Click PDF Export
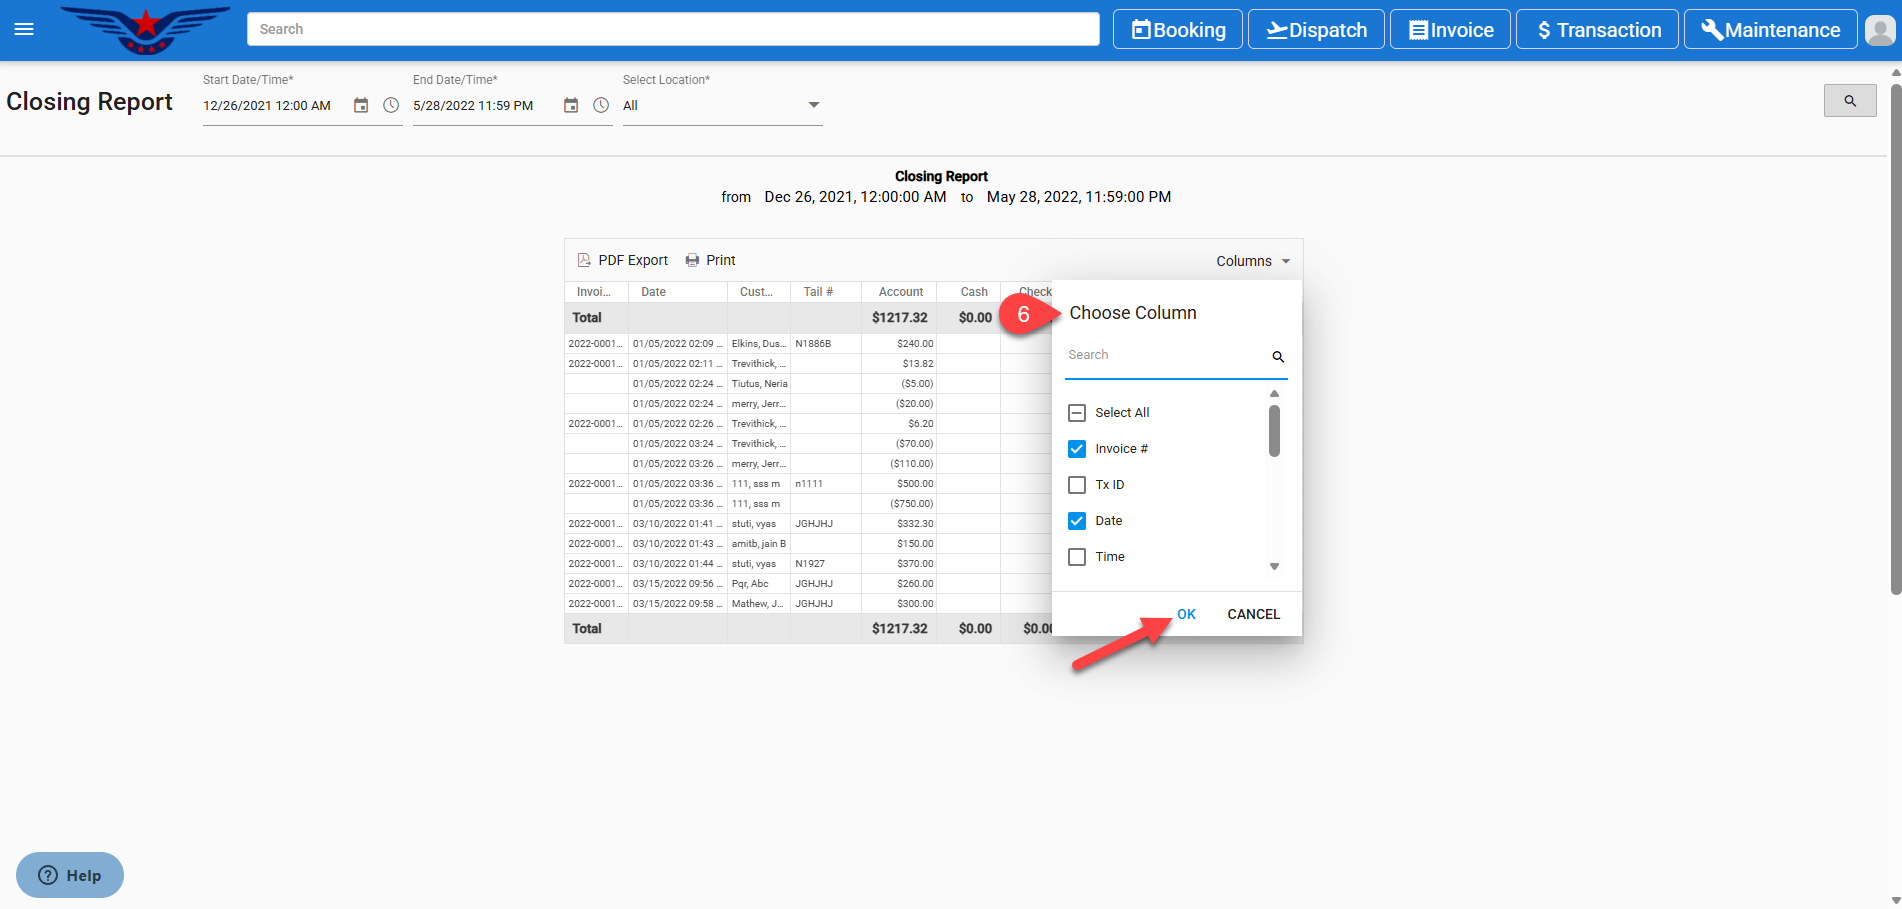 pos(623,260)
